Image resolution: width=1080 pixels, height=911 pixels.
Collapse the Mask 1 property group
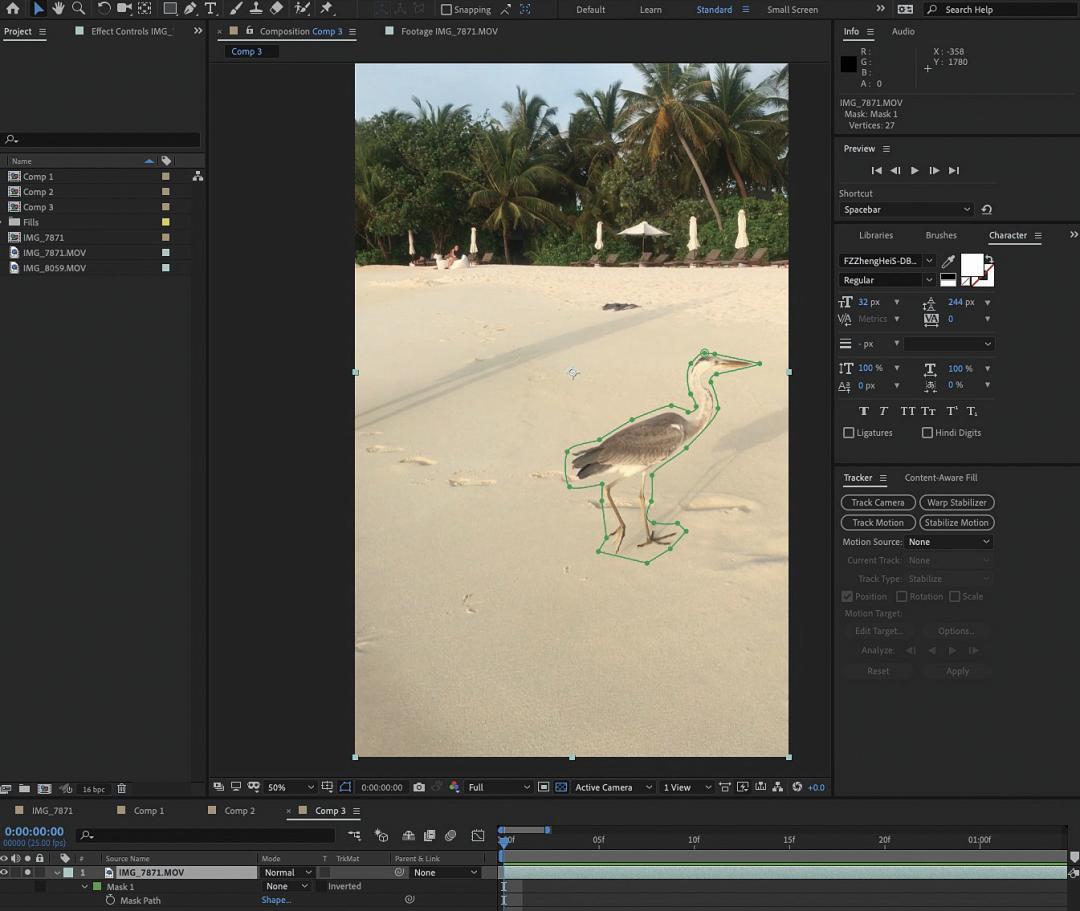pyautogui.click(x=85, y=886)
